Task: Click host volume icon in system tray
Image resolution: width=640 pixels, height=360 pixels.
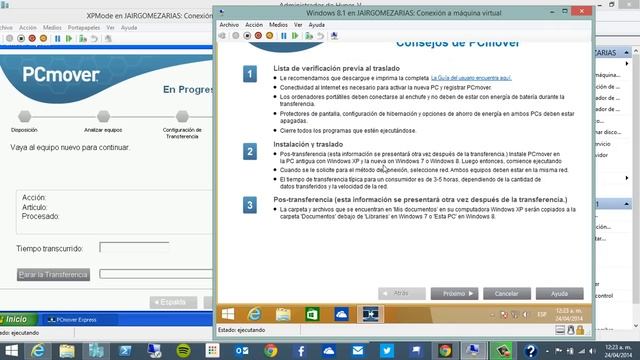Action: 593,351
